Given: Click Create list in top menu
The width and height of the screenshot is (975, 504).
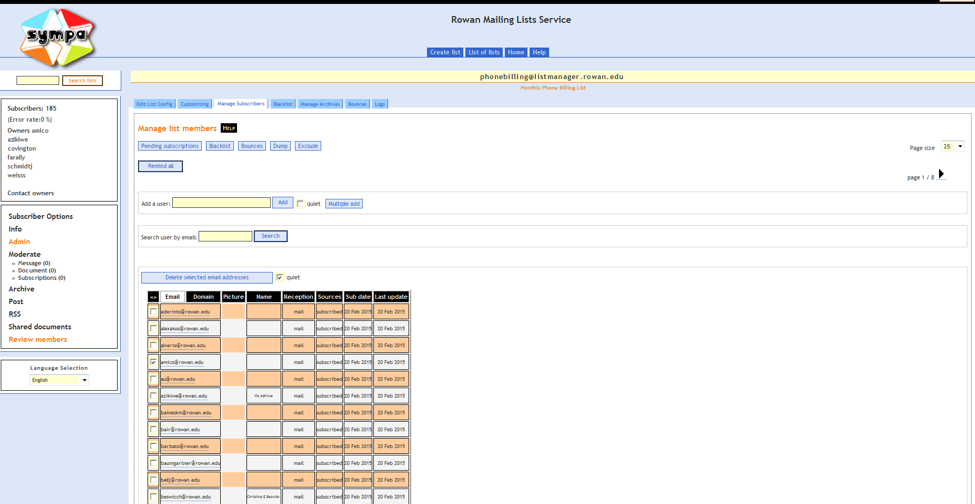Looking at the screenshot, I should pyautogui.click(x=445, y=52).
